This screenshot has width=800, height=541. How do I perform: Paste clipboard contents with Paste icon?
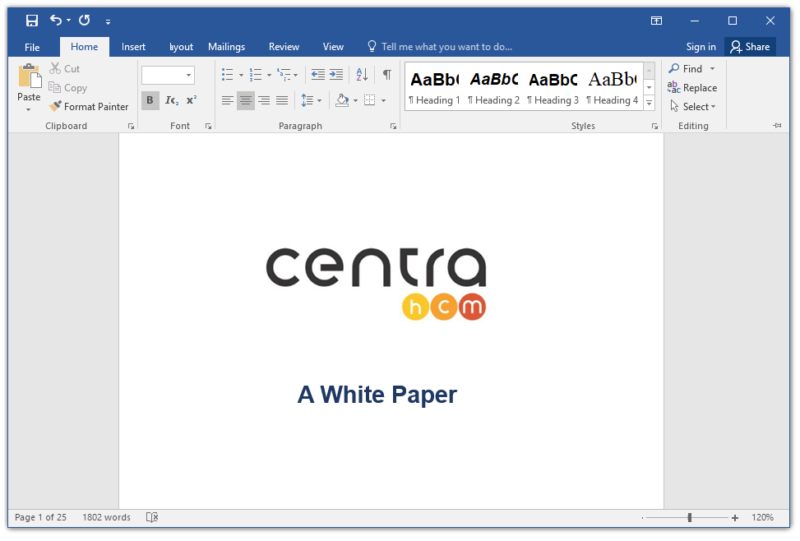29,77
